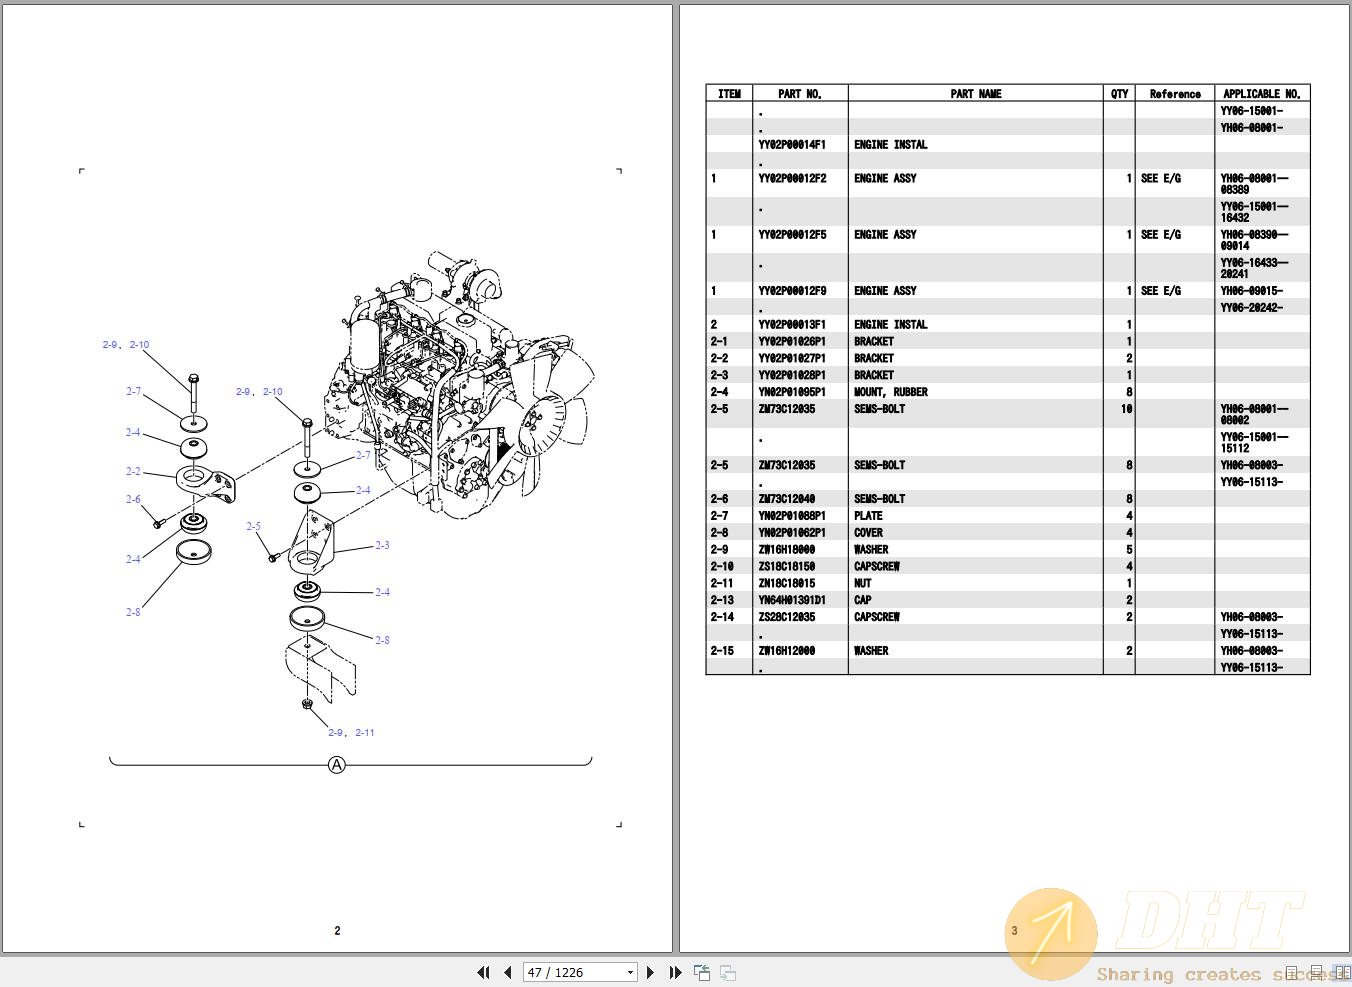Select part number ZS28C12035

click(786, 618)
